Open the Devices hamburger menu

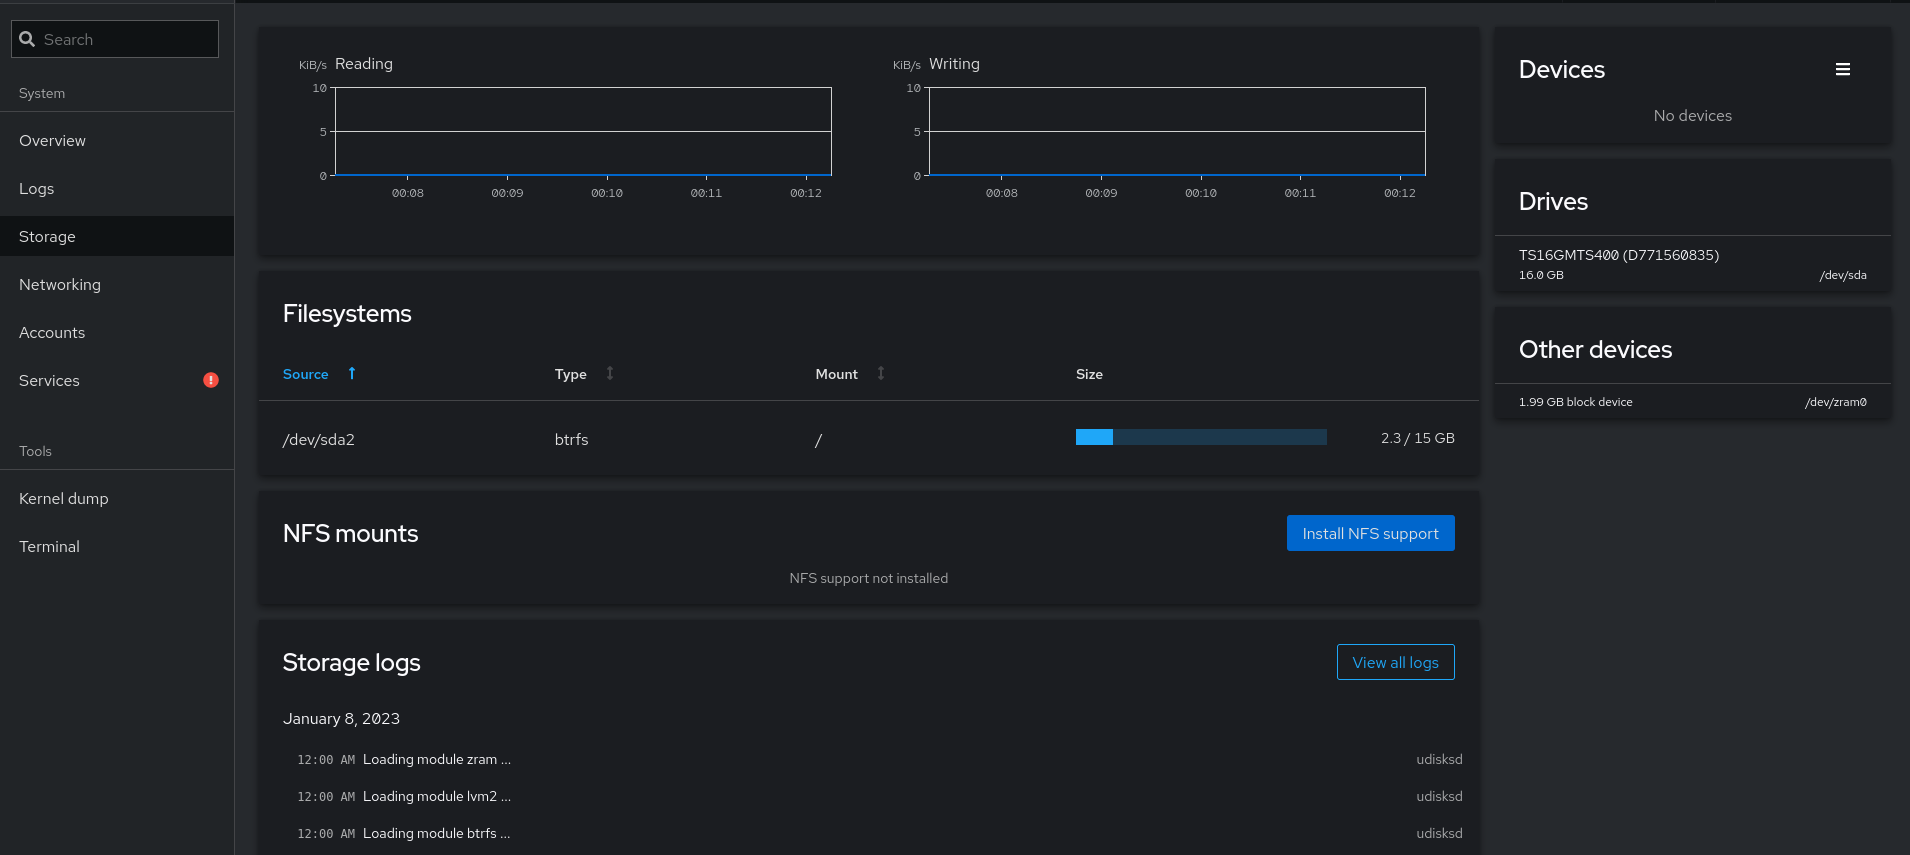coord(1842,69)
